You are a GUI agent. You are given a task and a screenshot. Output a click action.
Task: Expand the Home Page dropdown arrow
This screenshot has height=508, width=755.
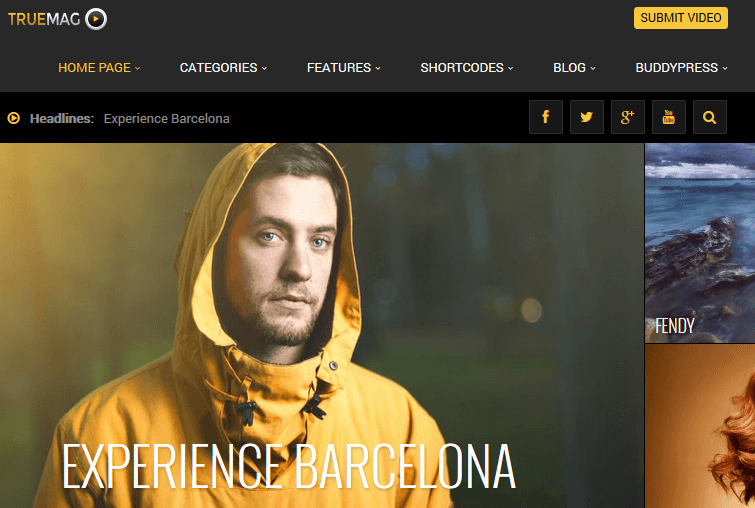point(138,68)
